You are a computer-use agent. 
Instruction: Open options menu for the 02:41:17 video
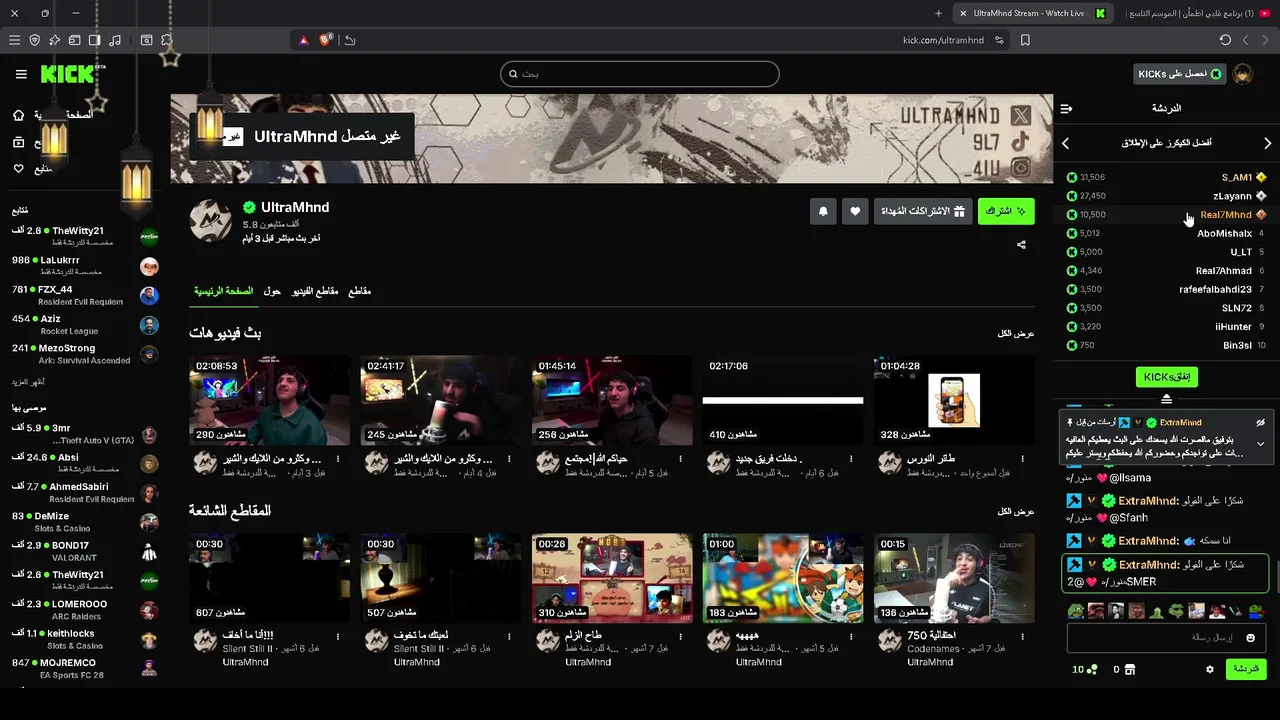point(509,459)
